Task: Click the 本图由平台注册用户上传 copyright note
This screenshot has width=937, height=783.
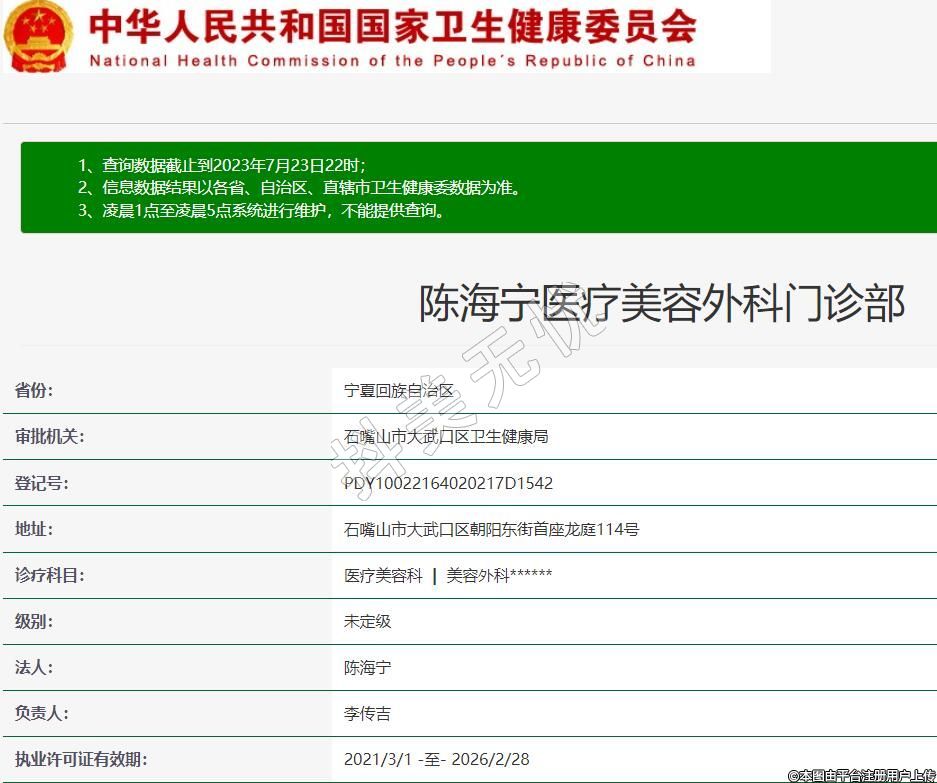Action: pos(861,775)
